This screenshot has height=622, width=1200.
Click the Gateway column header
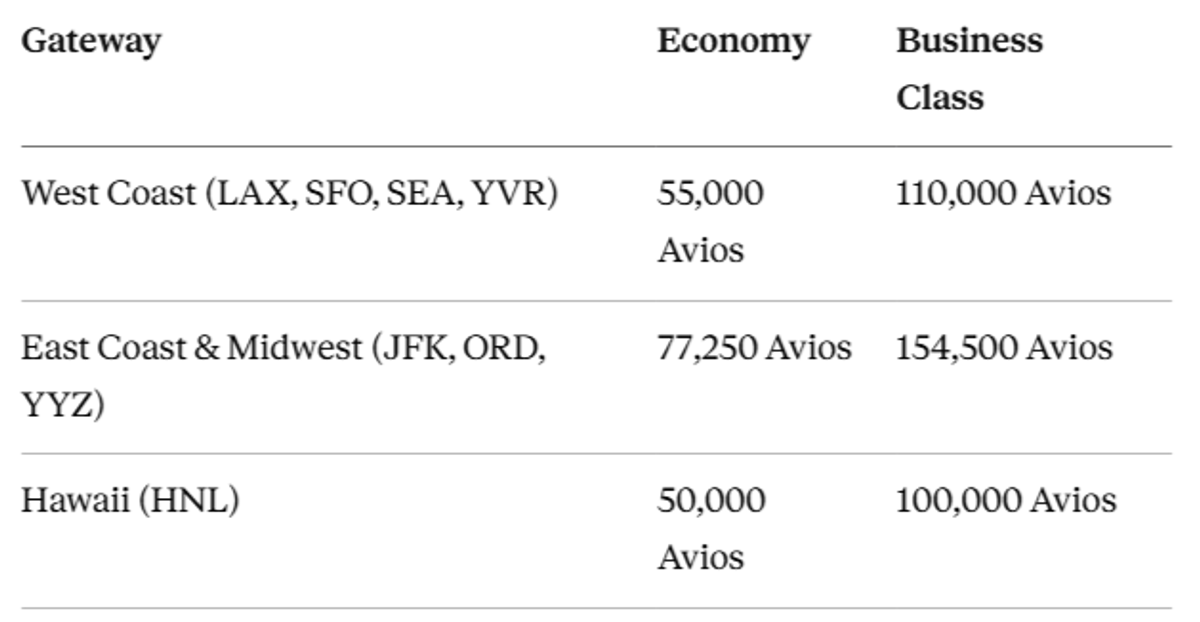coord(91,42)
